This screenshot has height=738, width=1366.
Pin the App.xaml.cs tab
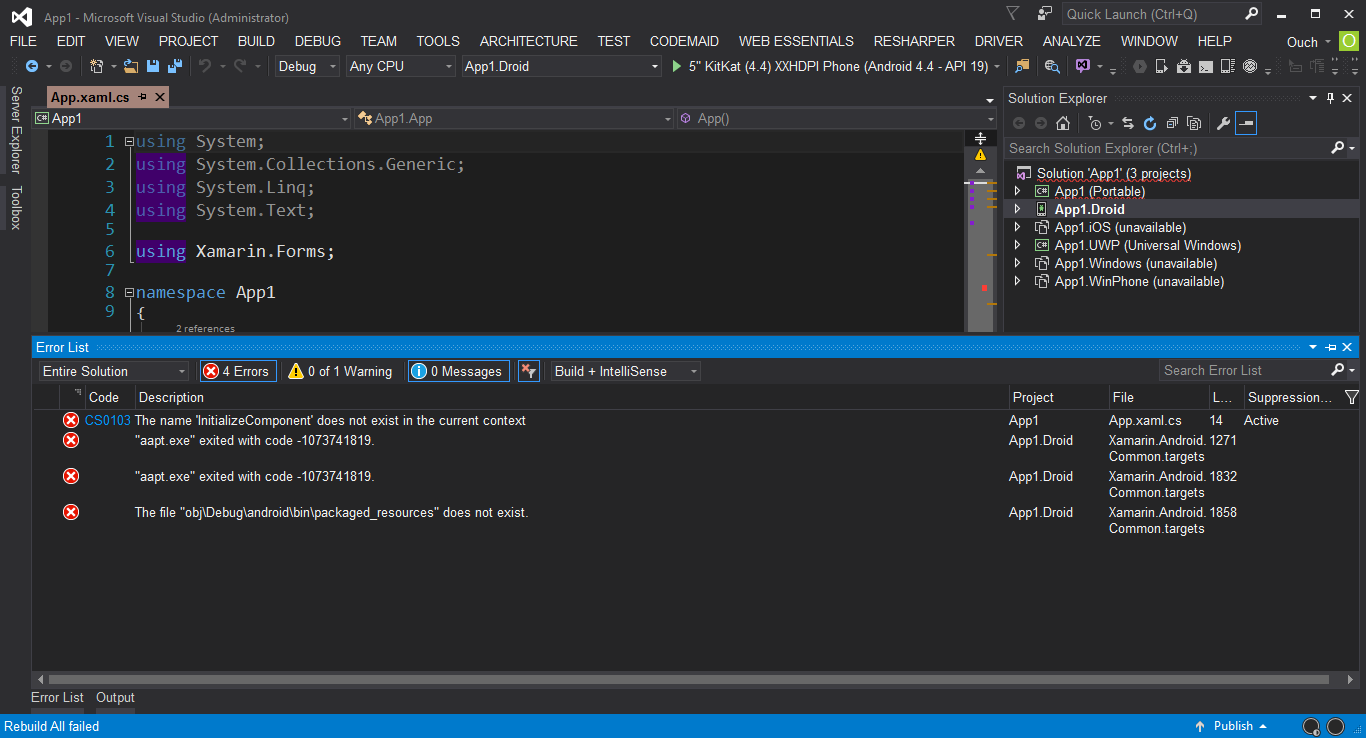[x=143, y=97]
